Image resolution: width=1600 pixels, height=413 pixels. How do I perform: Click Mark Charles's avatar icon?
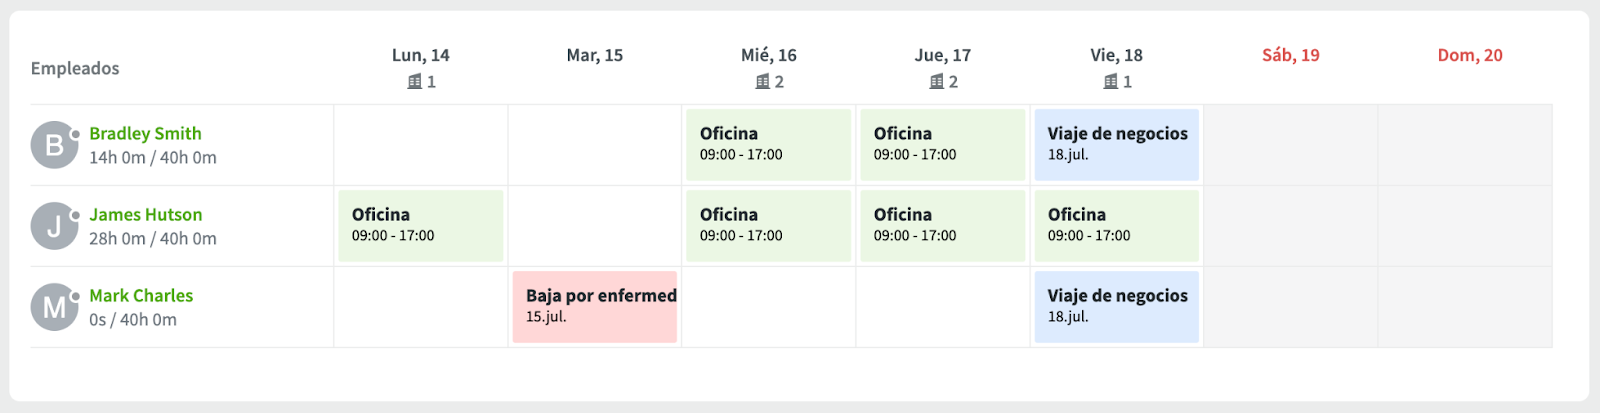[x=54, y=307]
